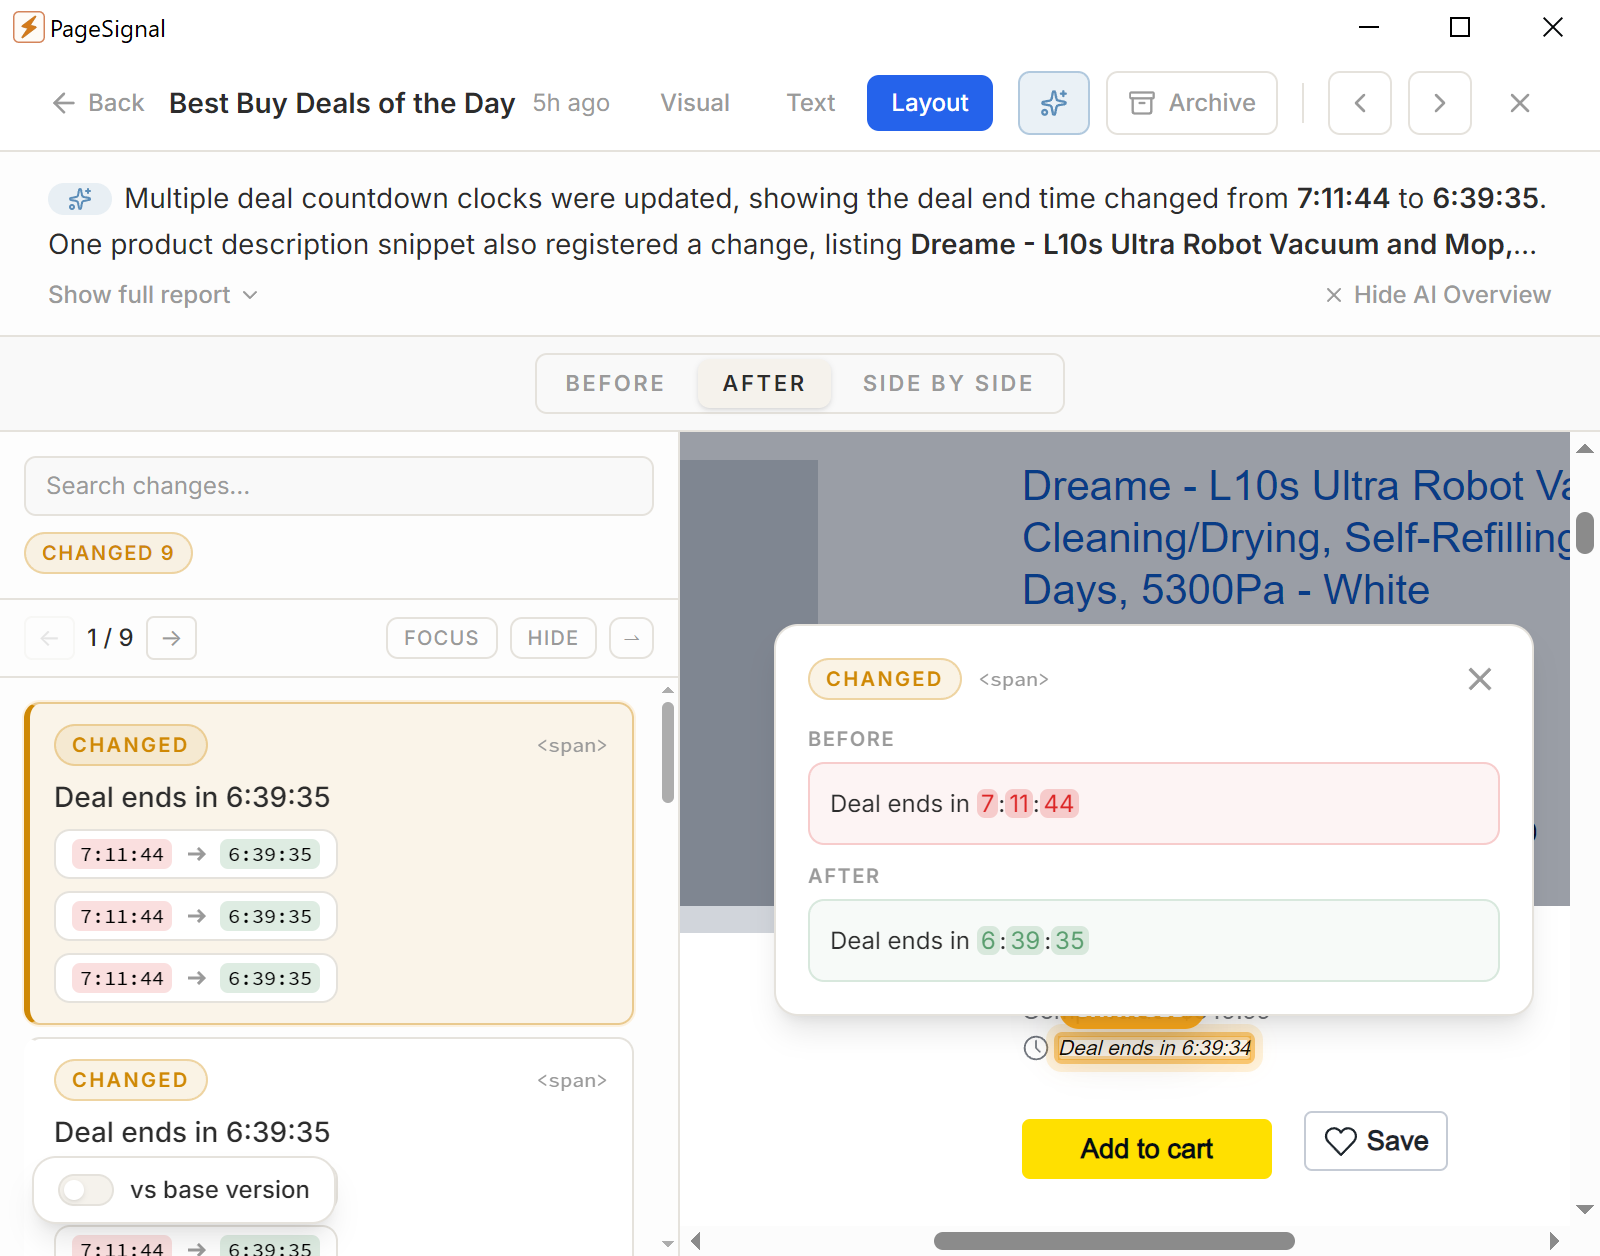This screenshot has height=1256, width=1600.
Task: Archive this change report
Action: pos(1192,103)
